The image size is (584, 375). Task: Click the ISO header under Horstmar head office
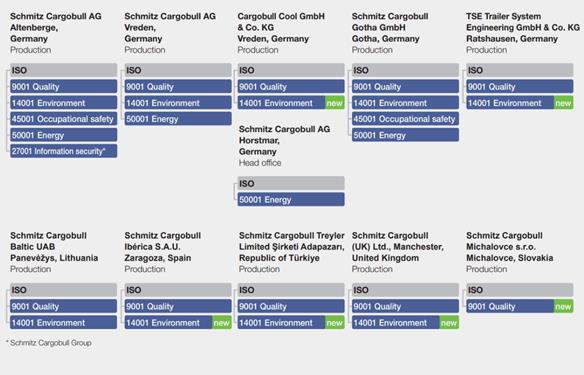coord(291,183)
